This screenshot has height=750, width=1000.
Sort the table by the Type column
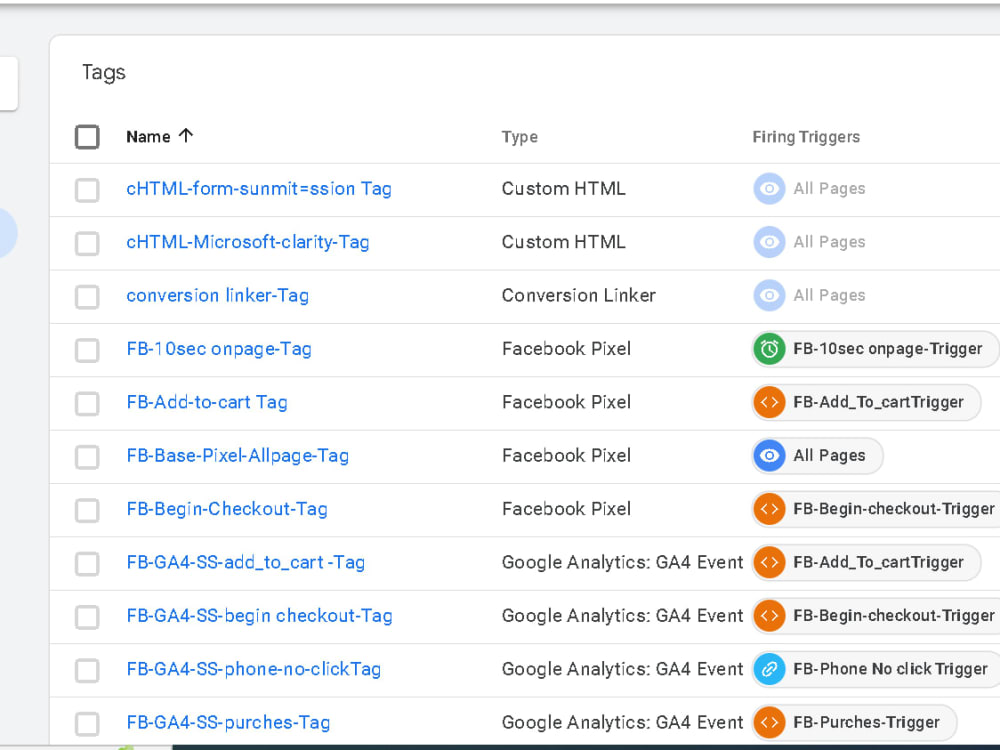coord(519,136)
